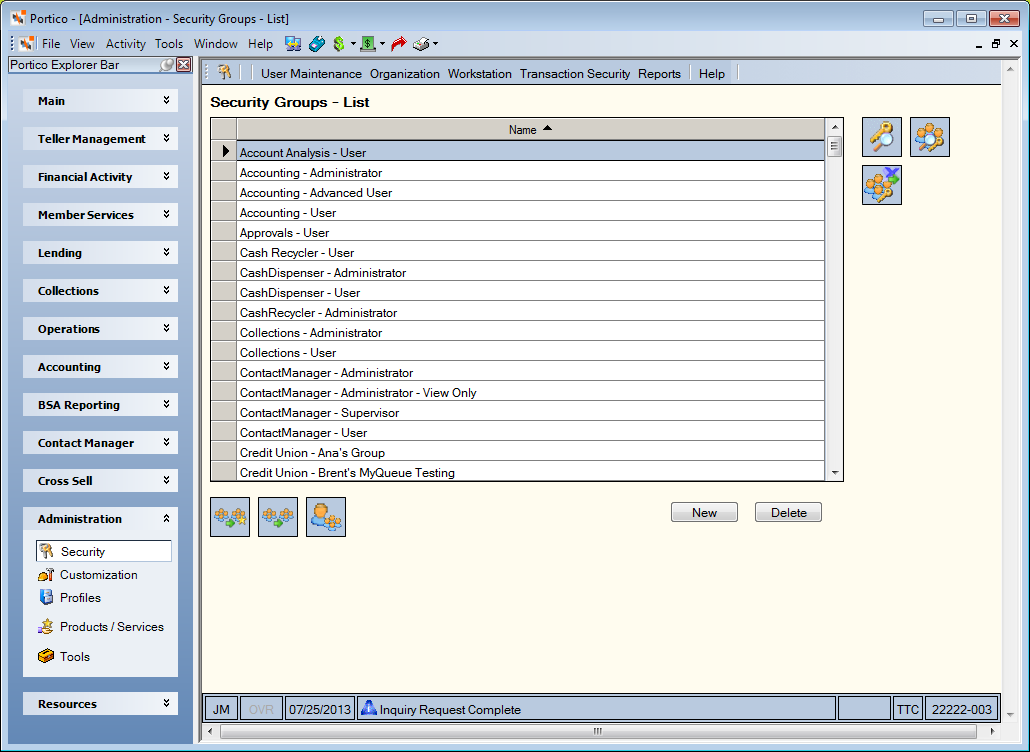Click the New button
The width and height of the screenshot is (1030, 752).
tap(704, 512)
